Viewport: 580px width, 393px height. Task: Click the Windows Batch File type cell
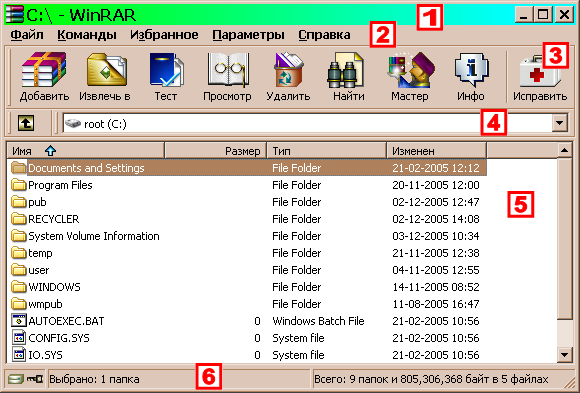tap(318, 321)
